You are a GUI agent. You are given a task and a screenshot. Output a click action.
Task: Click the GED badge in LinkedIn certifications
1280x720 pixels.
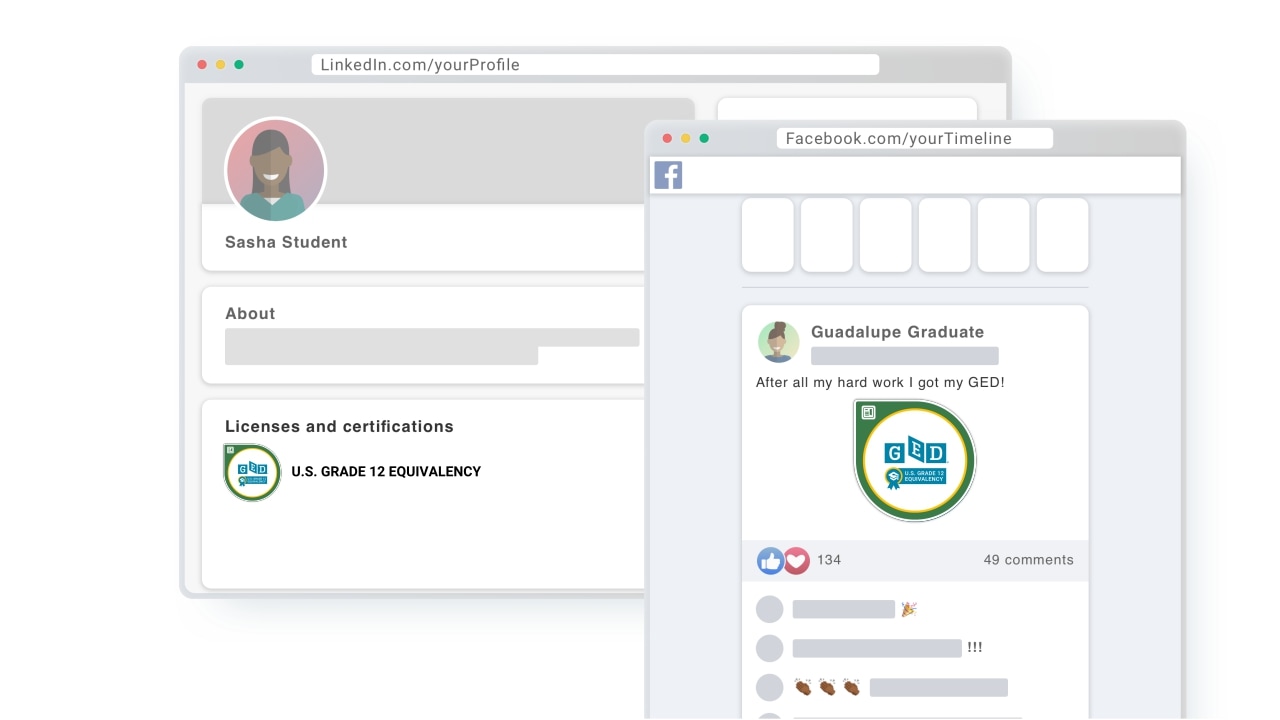point(252,472)
